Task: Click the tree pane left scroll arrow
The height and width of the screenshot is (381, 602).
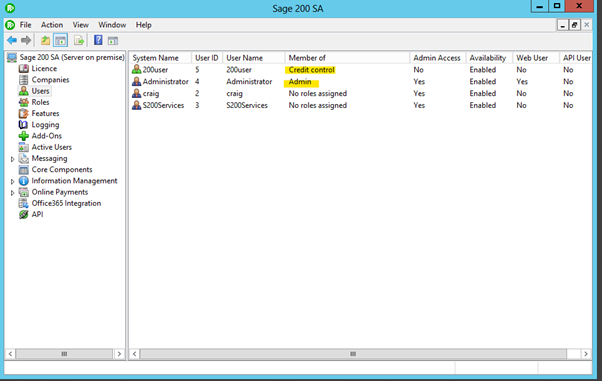Action: (x=10, y=354)
